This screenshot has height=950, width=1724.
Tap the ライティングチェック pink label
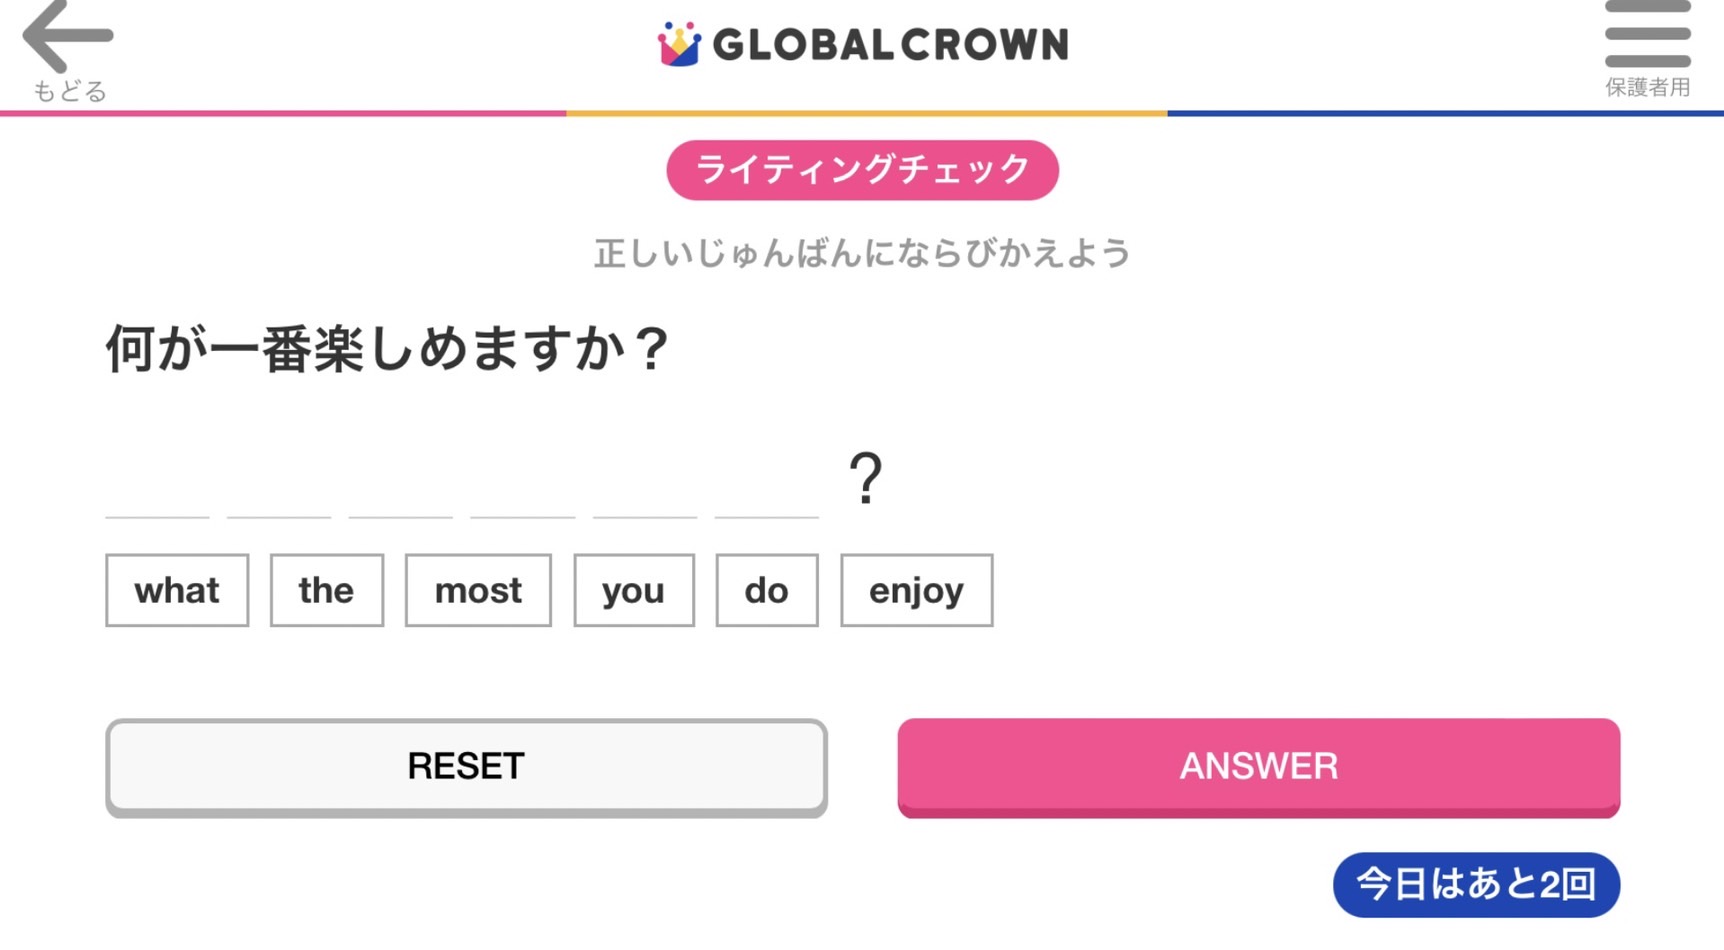tap(862, 170)
